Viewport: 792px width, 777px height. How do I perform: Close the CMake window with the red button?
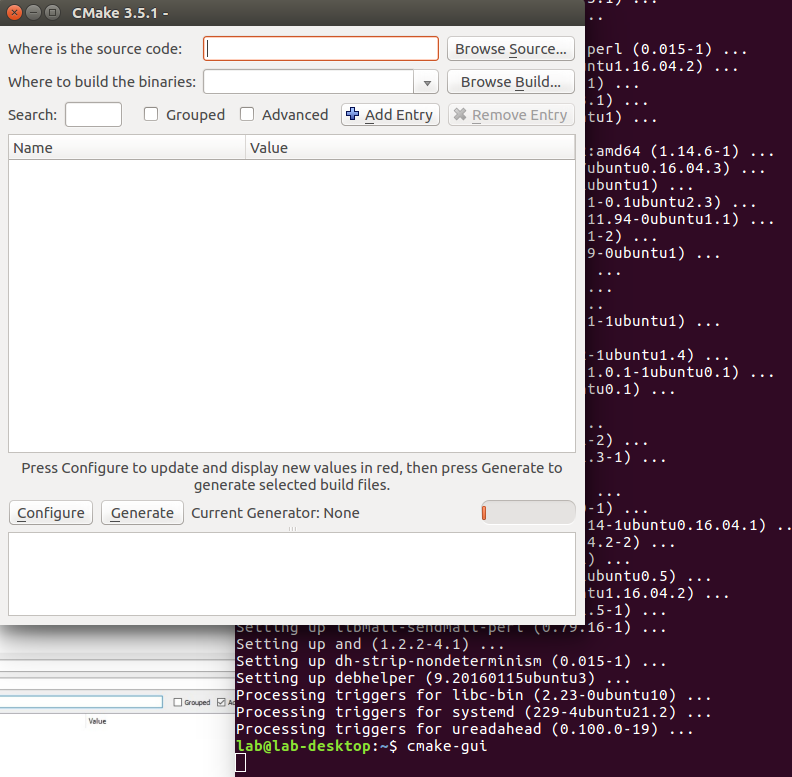[15, 12]
